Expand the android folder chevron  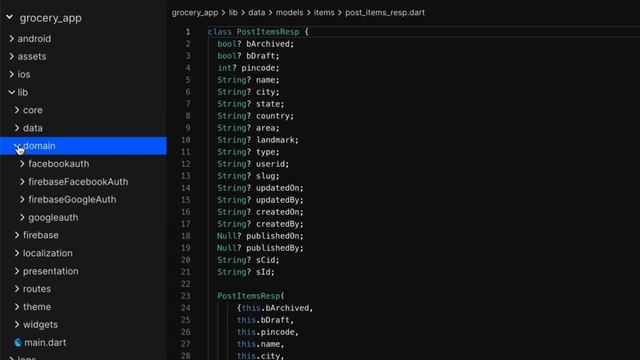[11, 38]
